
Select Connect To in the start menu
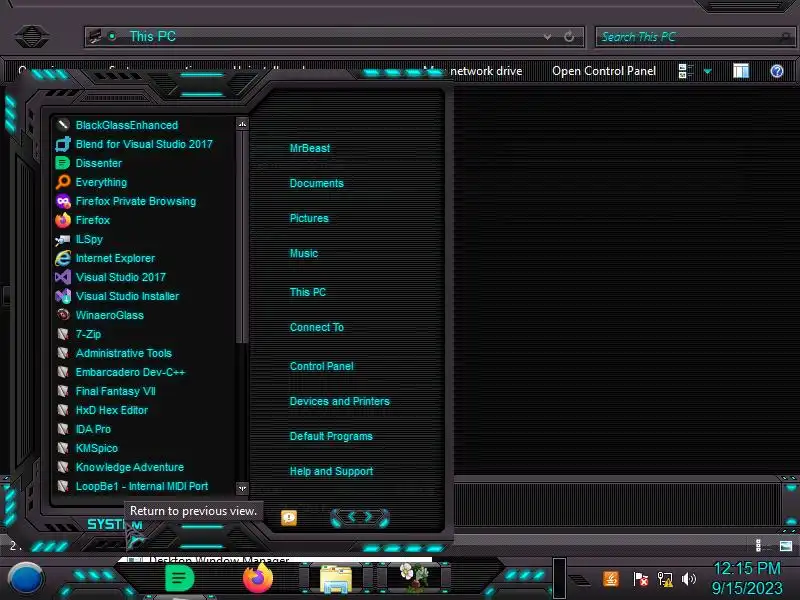point(316,328)
